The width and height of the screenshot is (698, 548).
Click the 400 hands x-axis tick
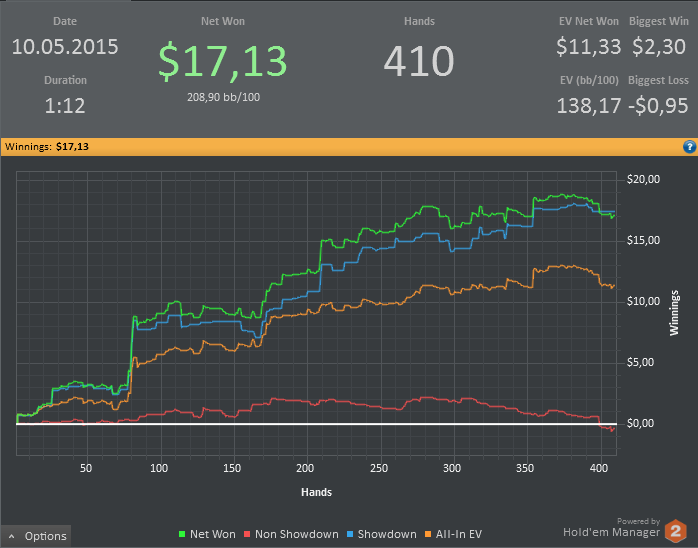599,468
